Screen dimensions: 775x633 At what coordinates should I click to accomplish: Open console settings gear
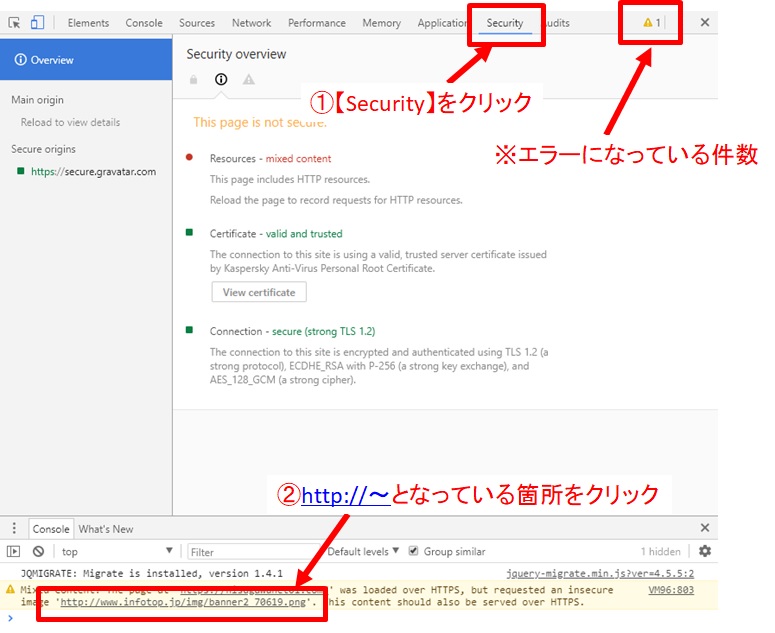click(705, 550)
